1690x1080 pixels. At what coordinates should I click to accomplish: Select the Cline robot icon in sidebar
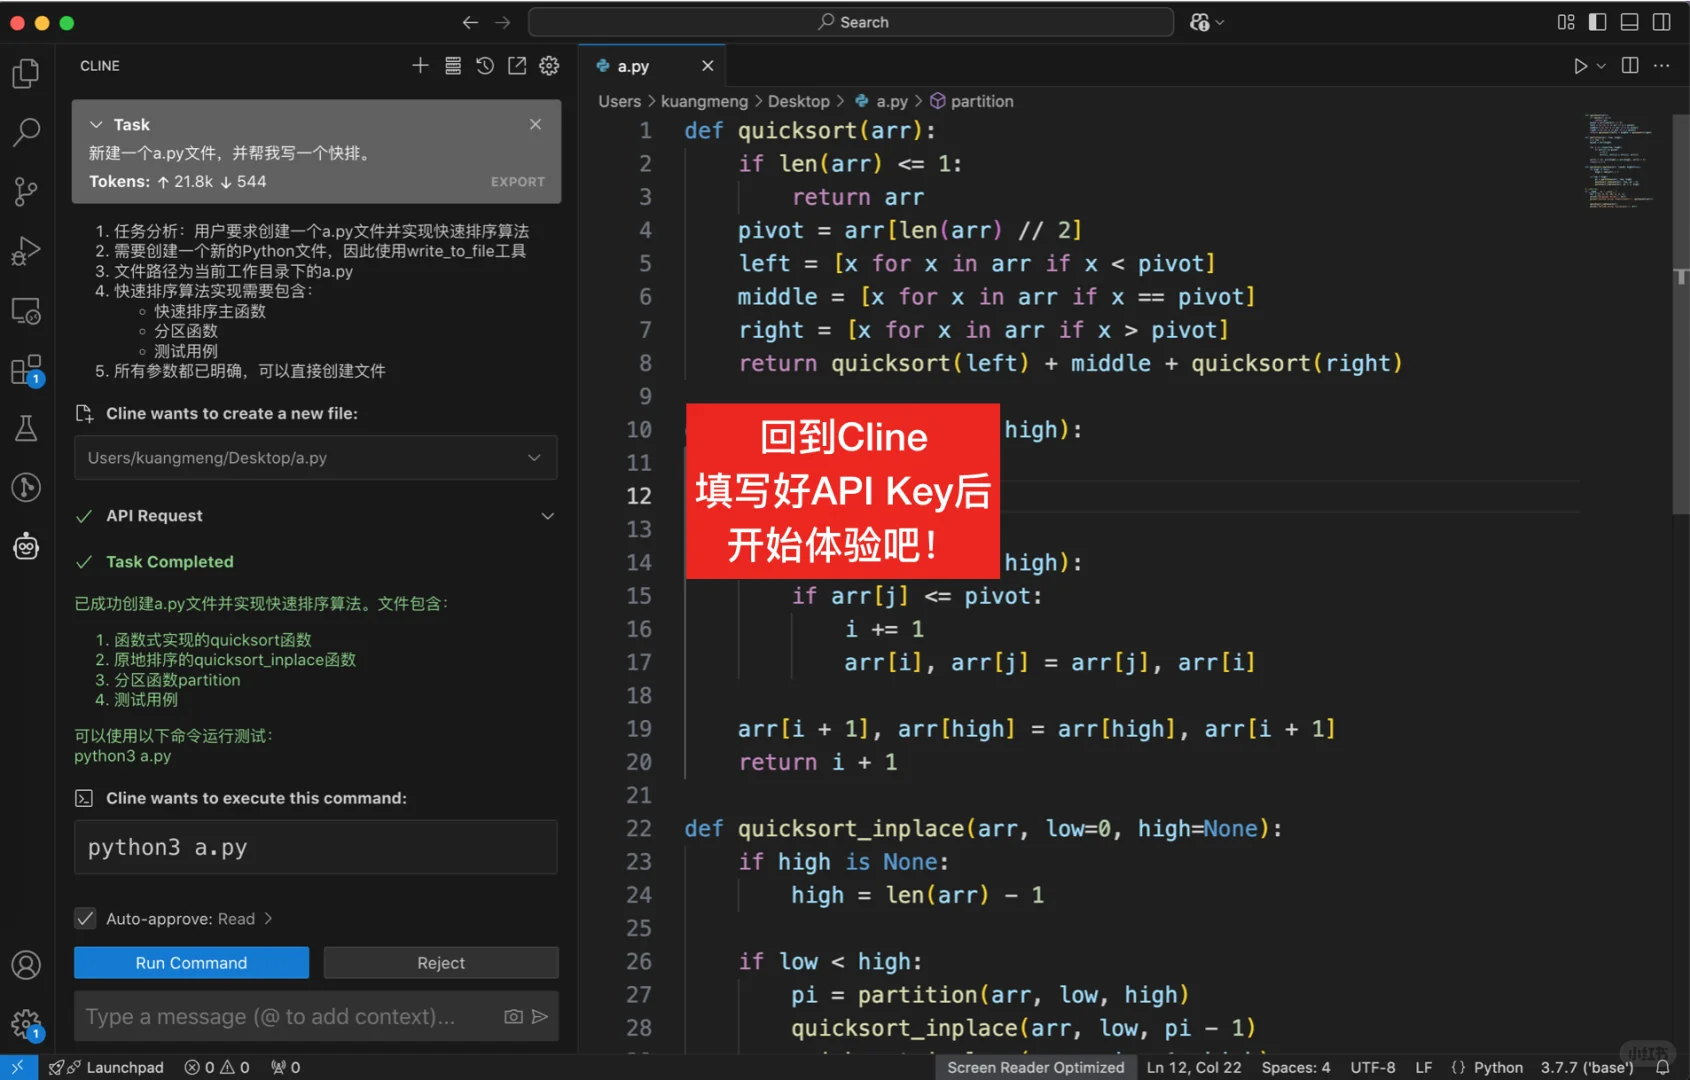(x=26, y=546)
